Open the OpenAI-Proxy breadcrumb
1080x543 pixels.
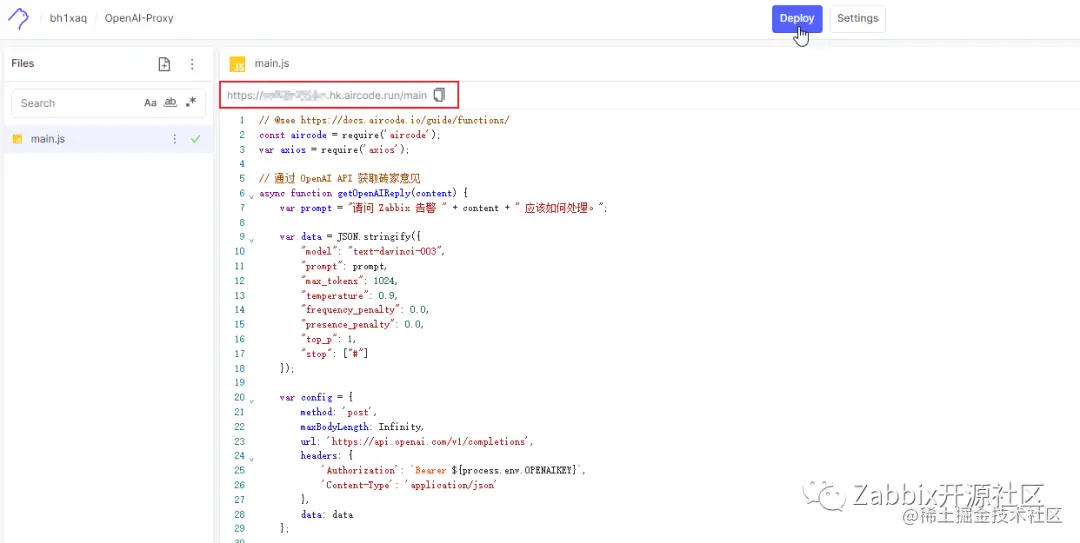[x=139, y=19]
